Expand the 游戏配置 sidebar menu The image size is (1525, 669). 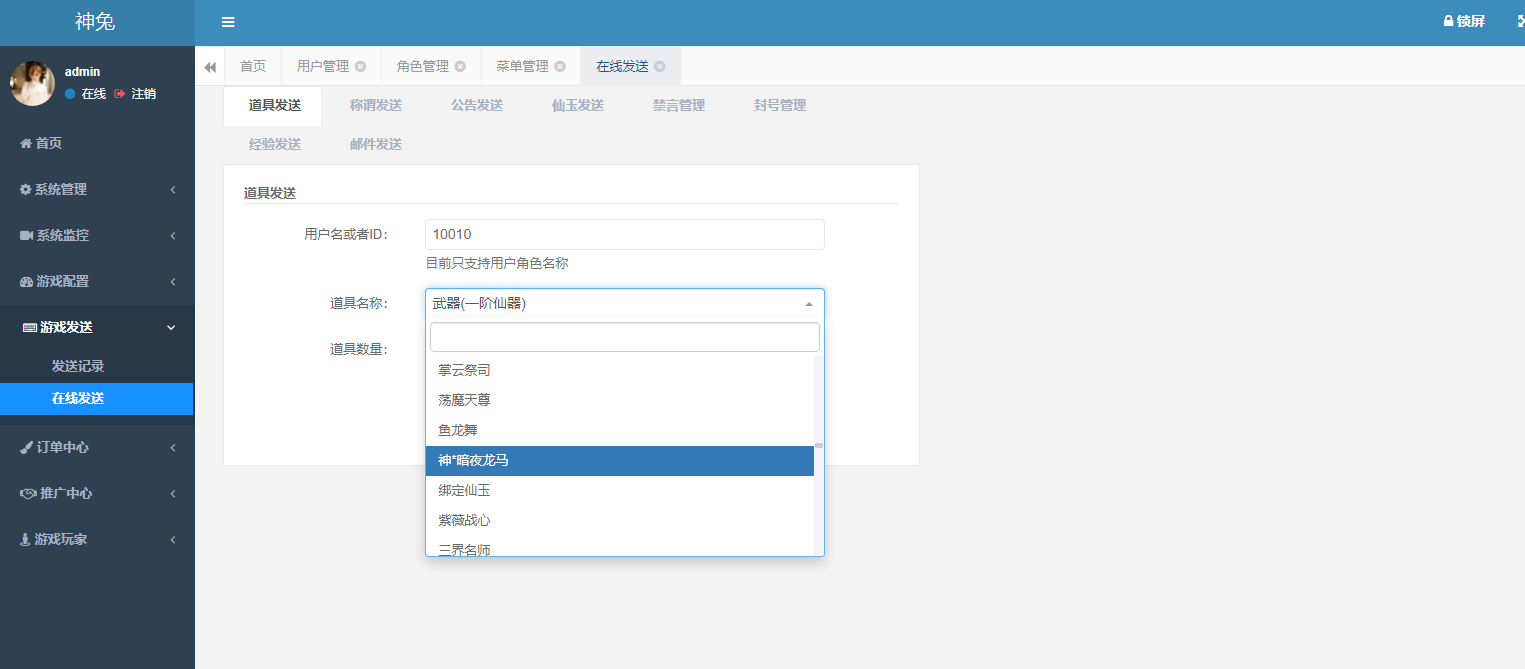(97, 281)
